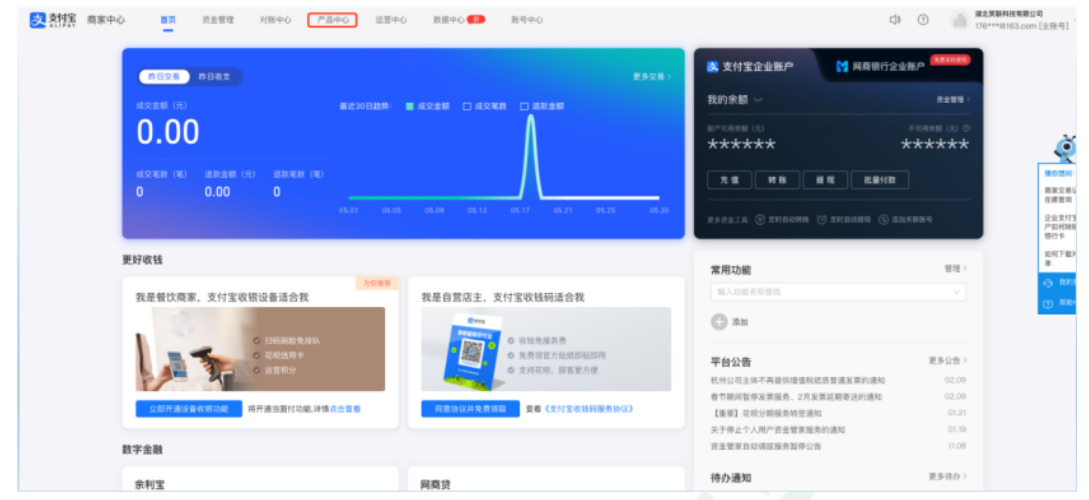Click 同意协议并免费领取 button
This screenshot has height=500, width=1089.
[x=470, y=409]
